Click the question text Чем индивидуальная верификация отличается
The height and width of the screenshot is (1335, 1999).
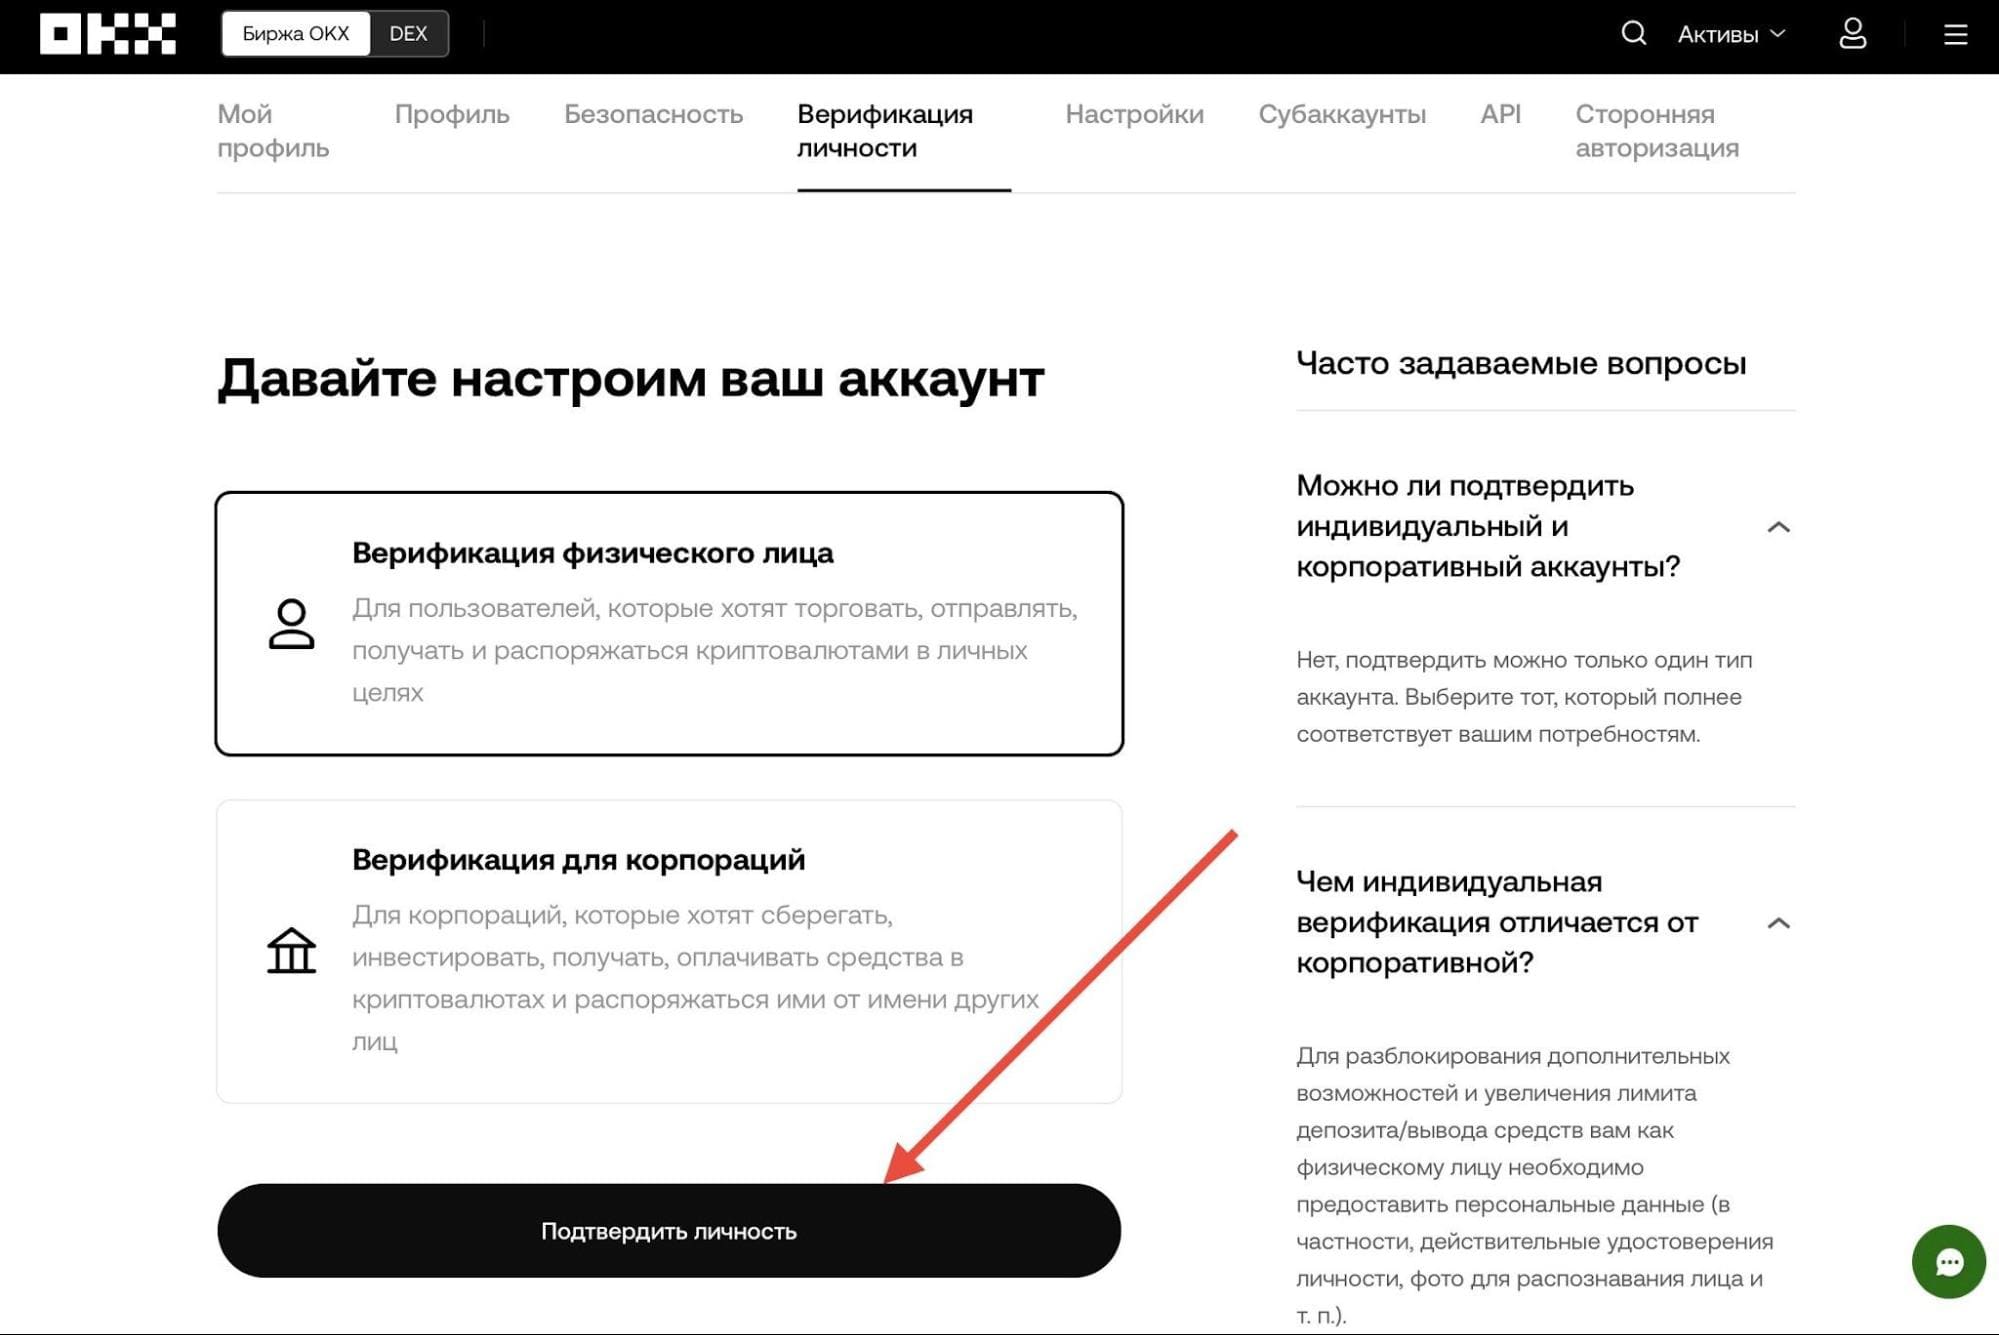(1497, 922)
